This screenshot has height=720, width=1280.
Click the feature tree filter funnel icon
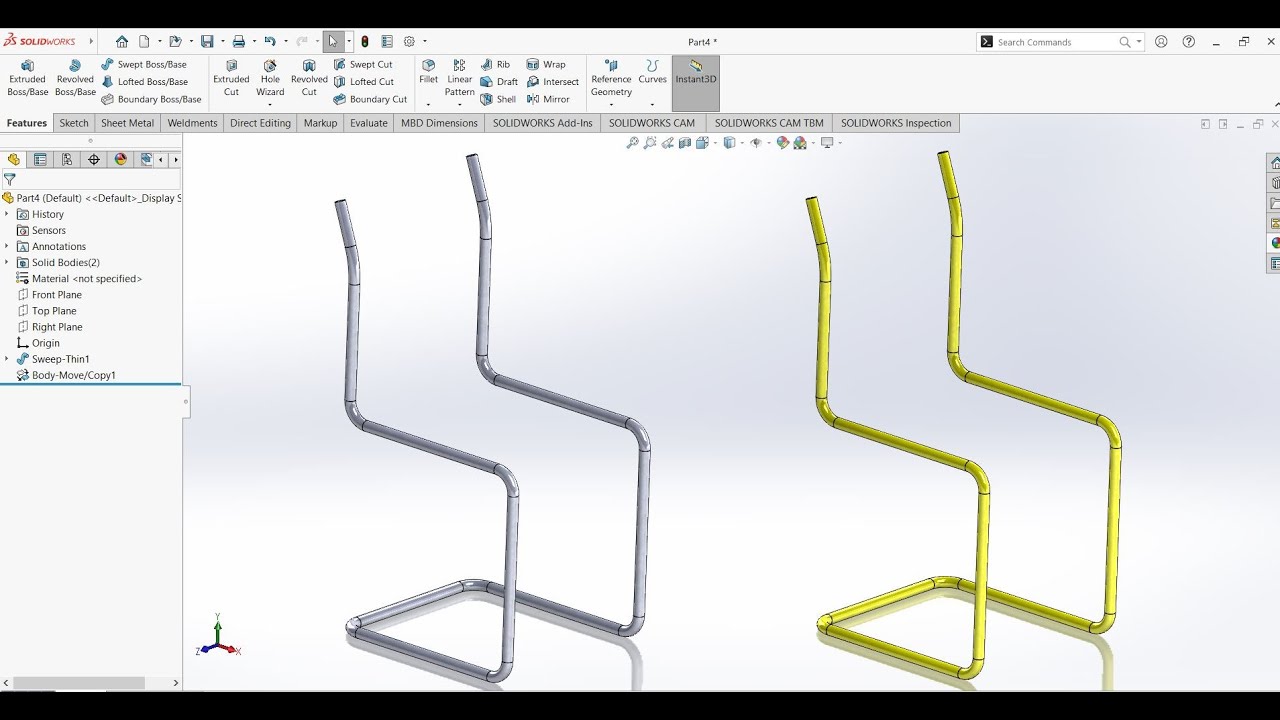click(10, 180)
